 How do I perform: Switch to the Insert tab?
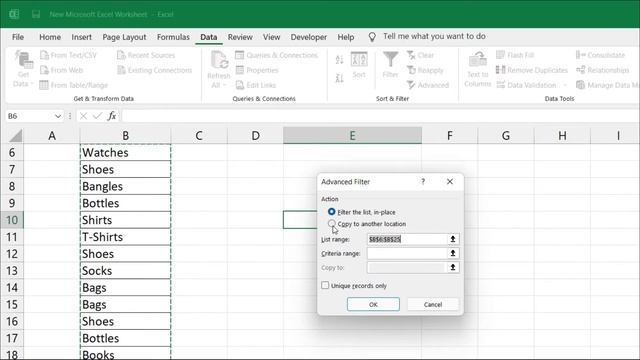tap(82, 37)
